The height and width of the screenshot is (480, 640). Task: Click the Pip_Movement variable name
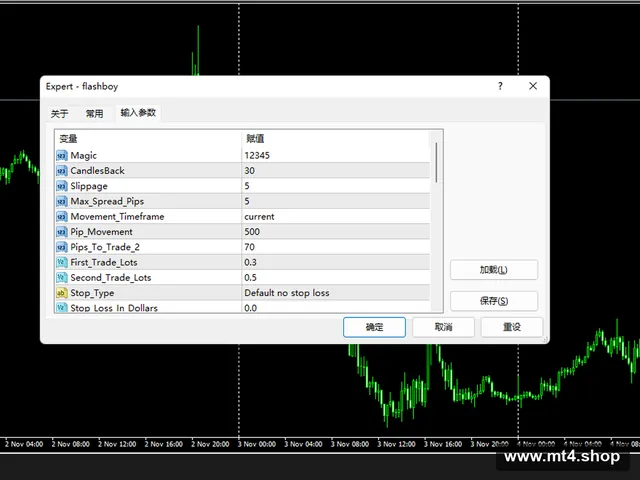pyautogui.click(x=101, y=232)
